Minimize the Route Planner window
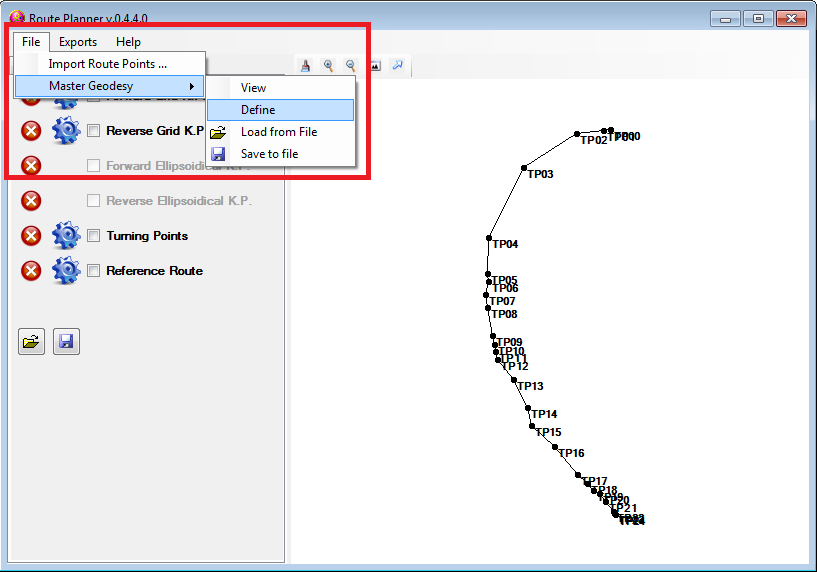Viewport: 817px width, 572px height. point(725,19)
